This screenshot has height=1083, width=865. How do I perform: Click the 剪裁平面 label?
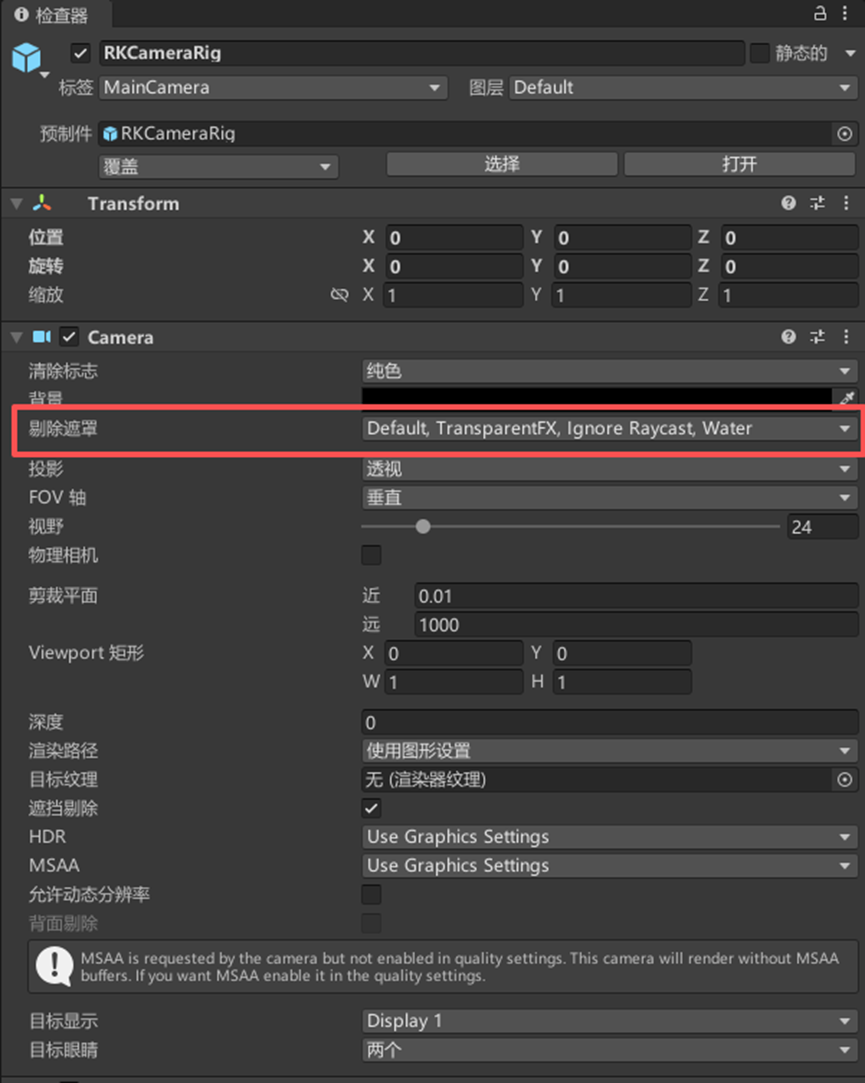tap(63, 595)
